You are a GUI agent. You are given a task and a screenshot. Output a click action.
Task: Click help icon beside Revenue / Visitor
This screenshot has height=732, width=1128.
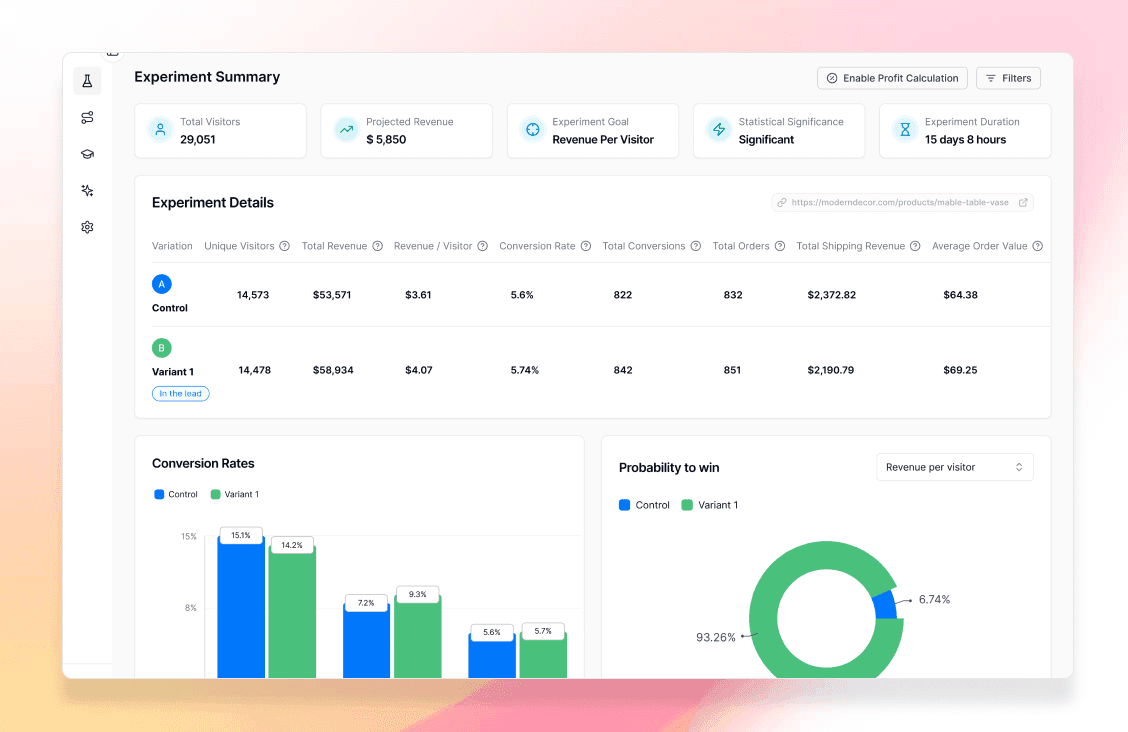pos(483,246)
